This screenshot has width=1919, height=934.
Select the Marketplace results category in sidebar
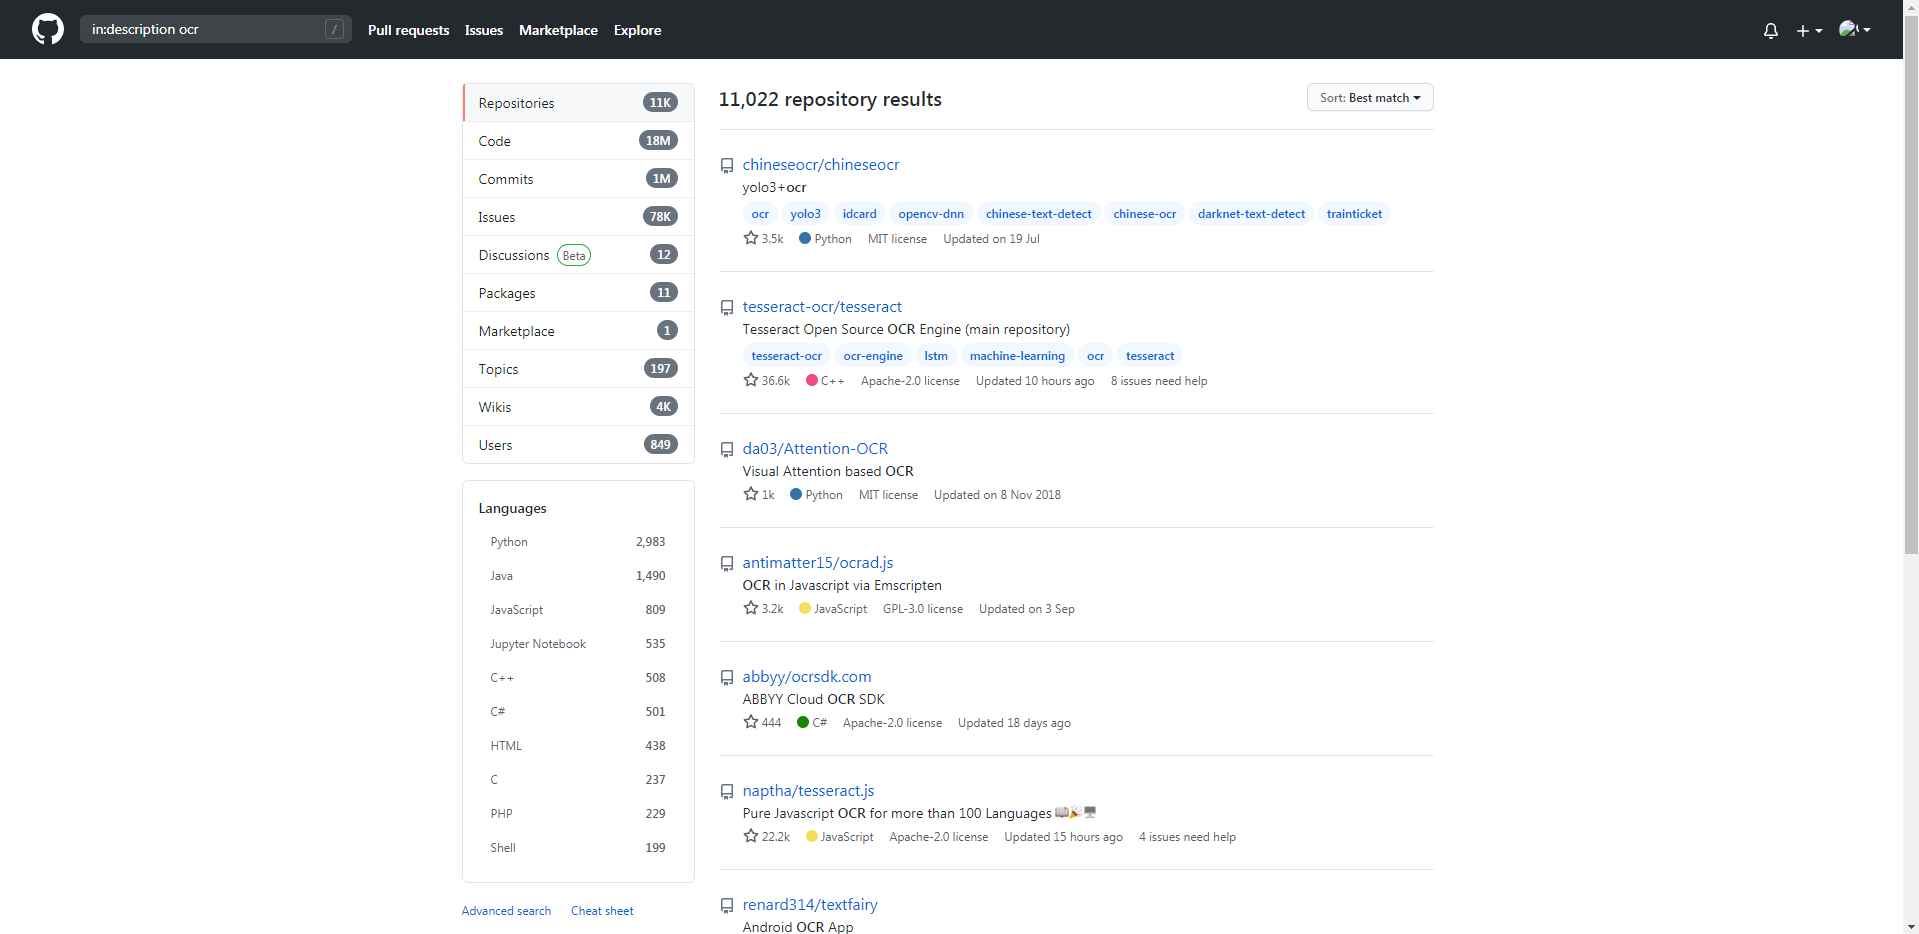coord(578,331)
